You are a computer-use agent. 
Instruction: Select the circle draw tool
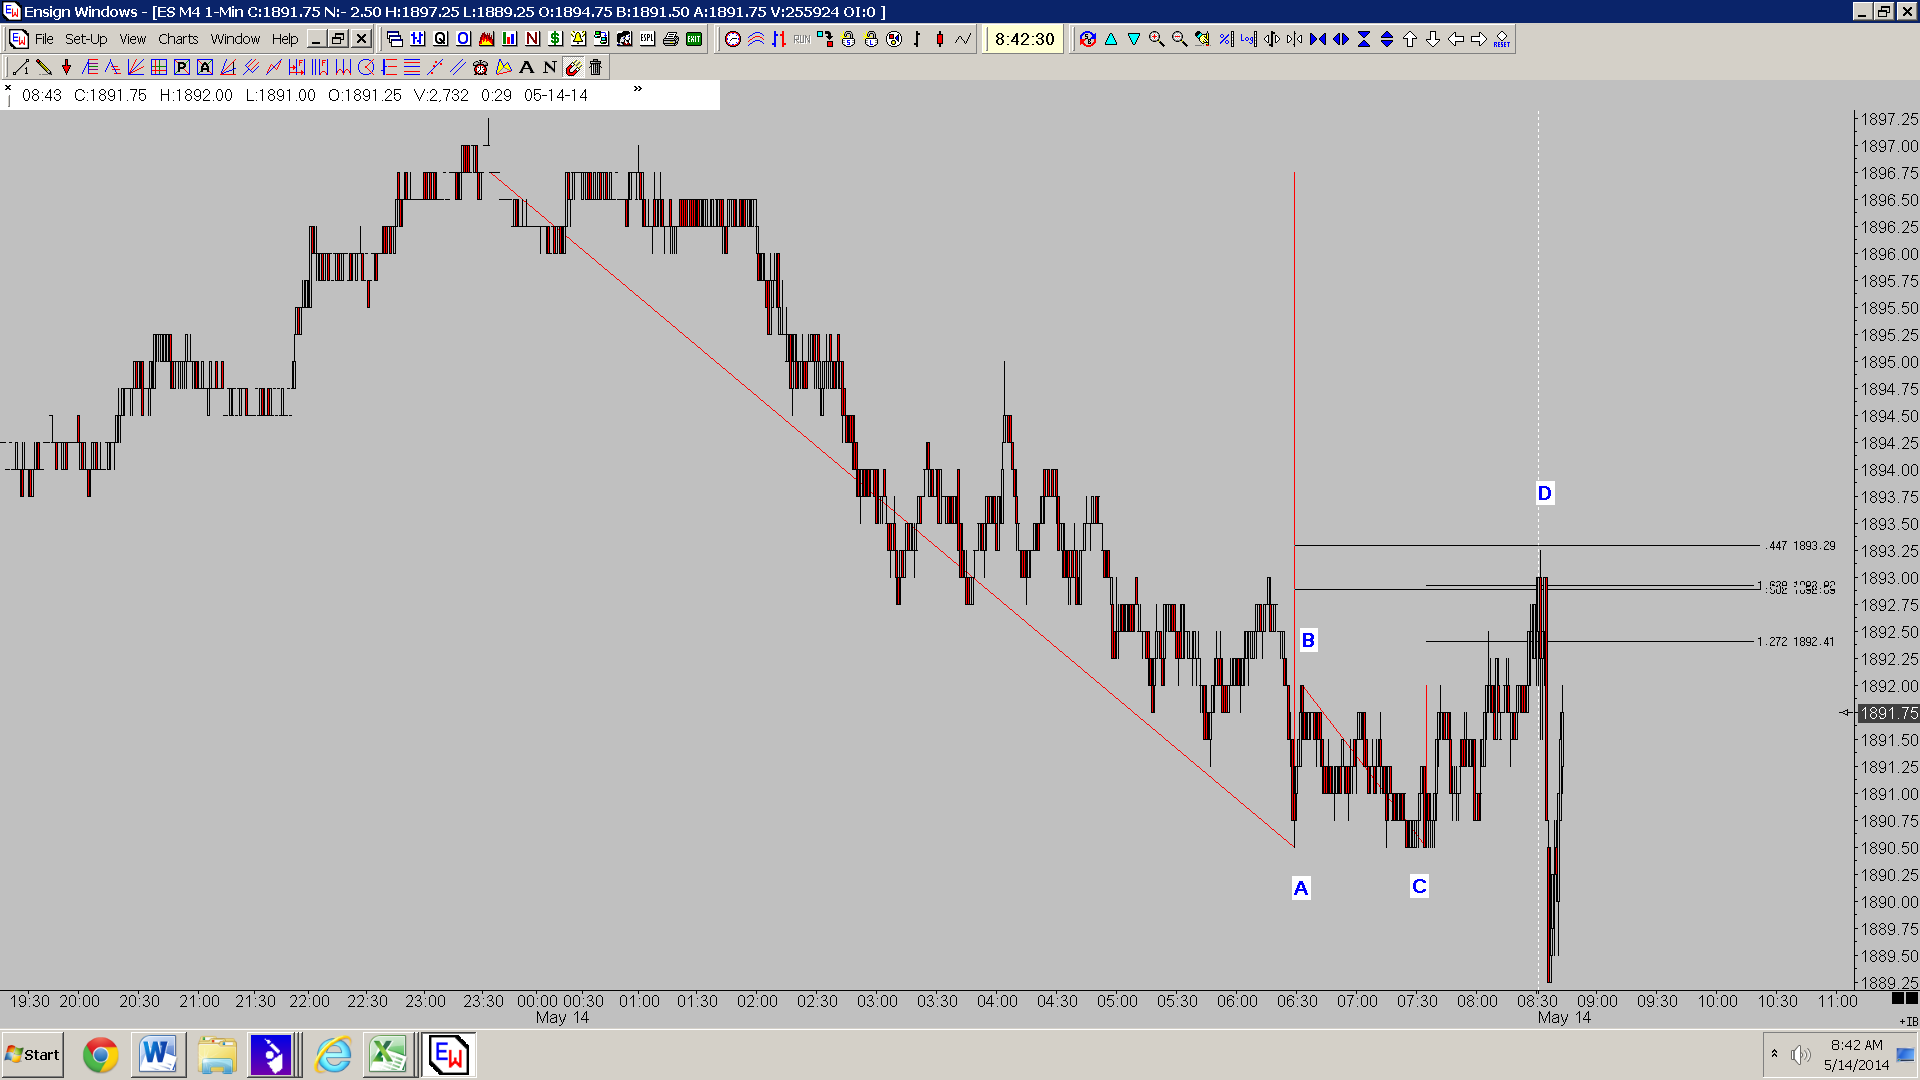click(366, 67)
